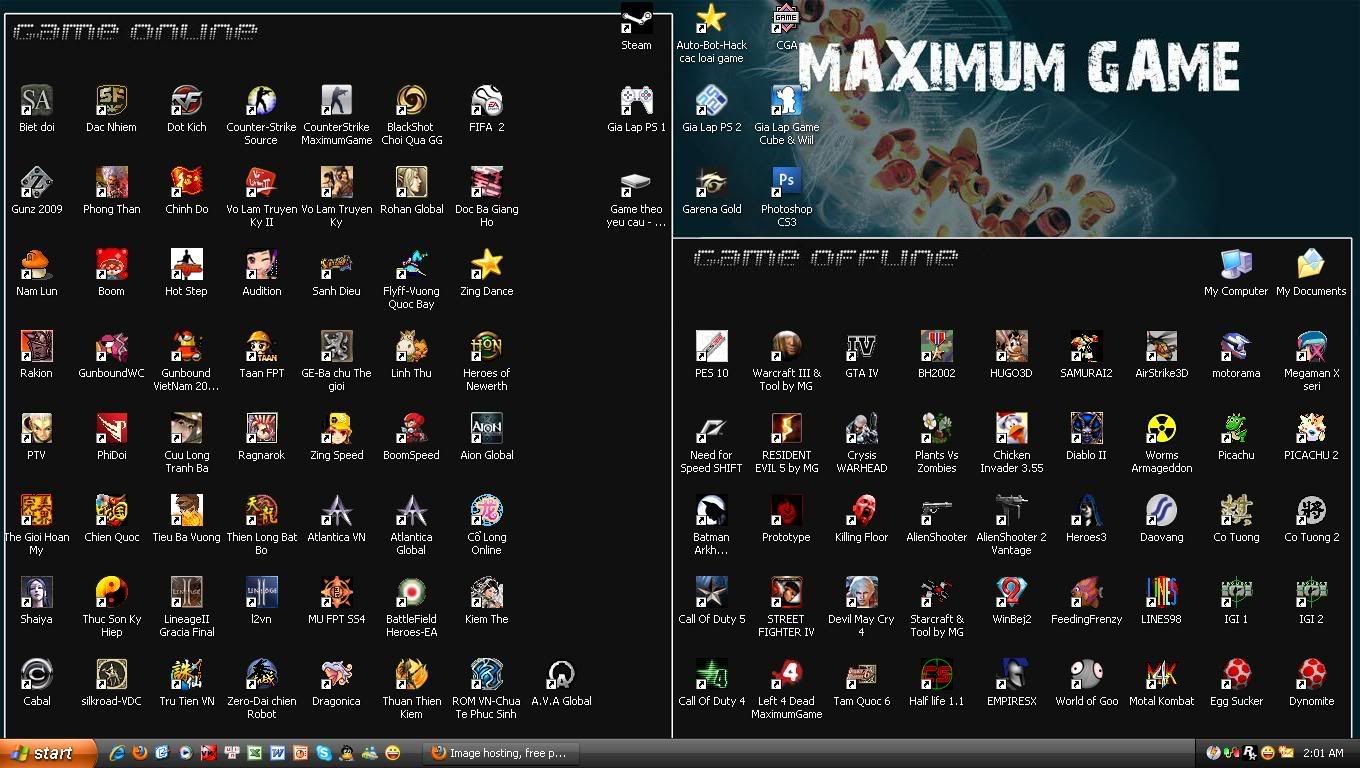
Task: Launch the Chicken Invader 3.55 icon
Action: [x=1011, y=429]
